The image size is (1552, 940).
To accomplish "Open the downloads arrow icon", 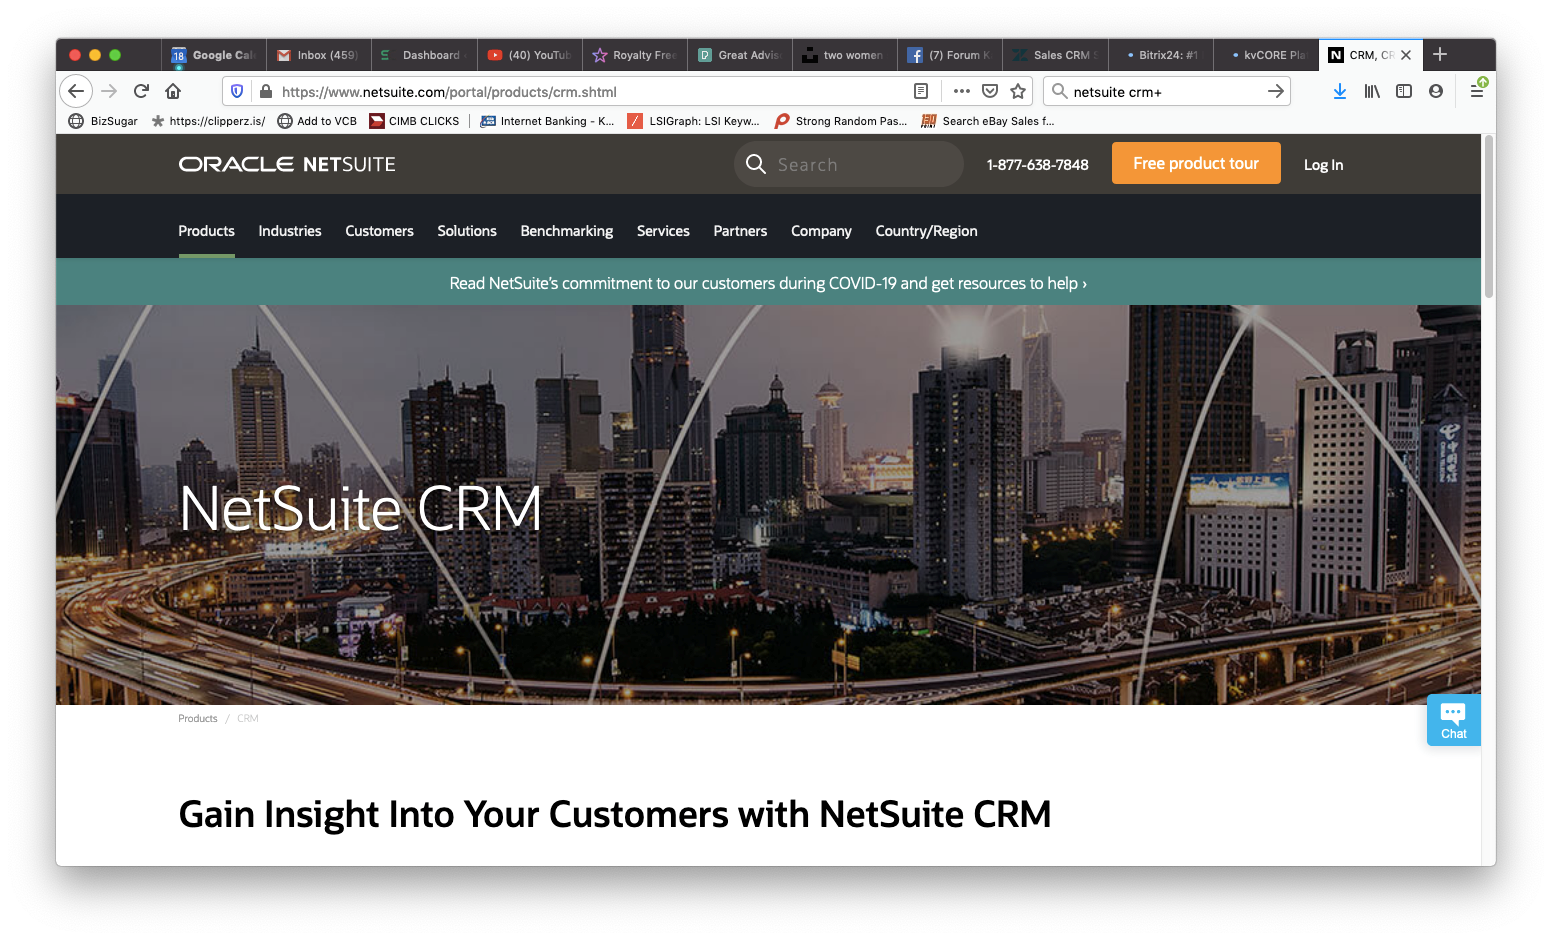I will 1340,91.
